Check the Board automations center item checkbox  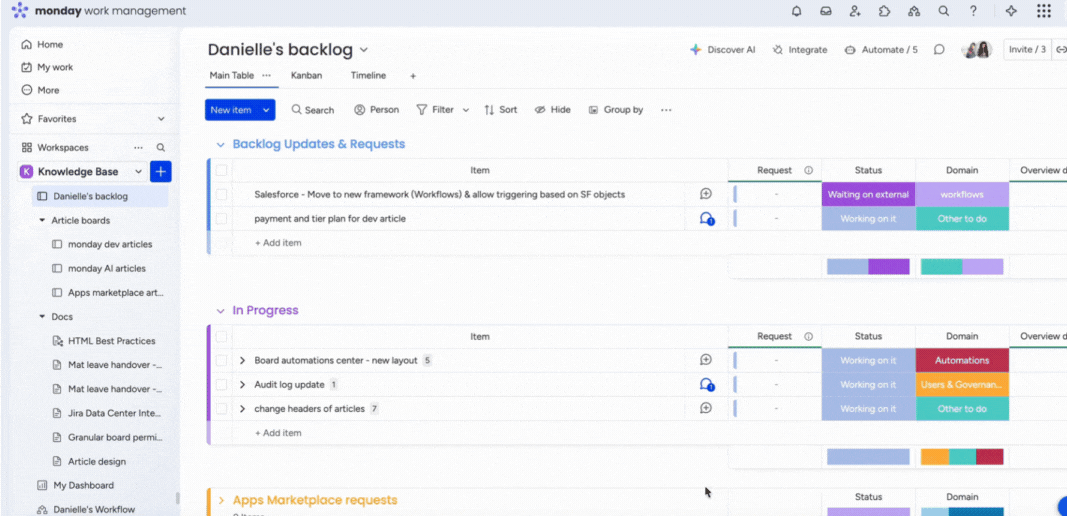[221, 360]
